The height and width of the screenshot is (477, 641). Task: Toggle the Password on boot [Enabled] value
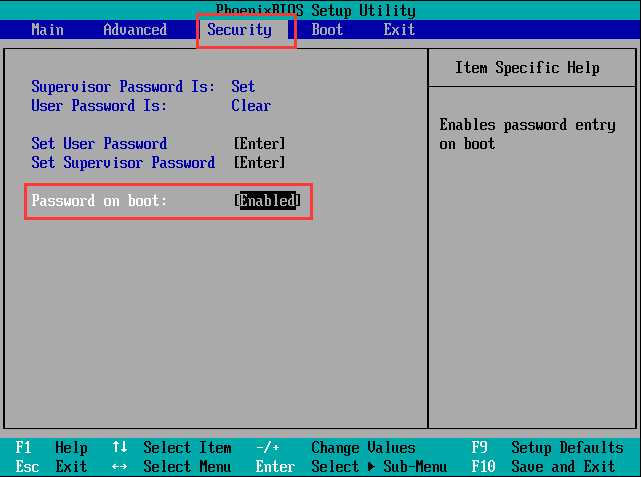267,201
